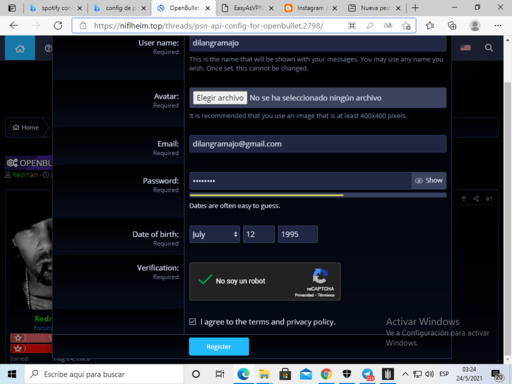Click the forum search magnifier icon
512x384 pixels.
coord(489,48)
